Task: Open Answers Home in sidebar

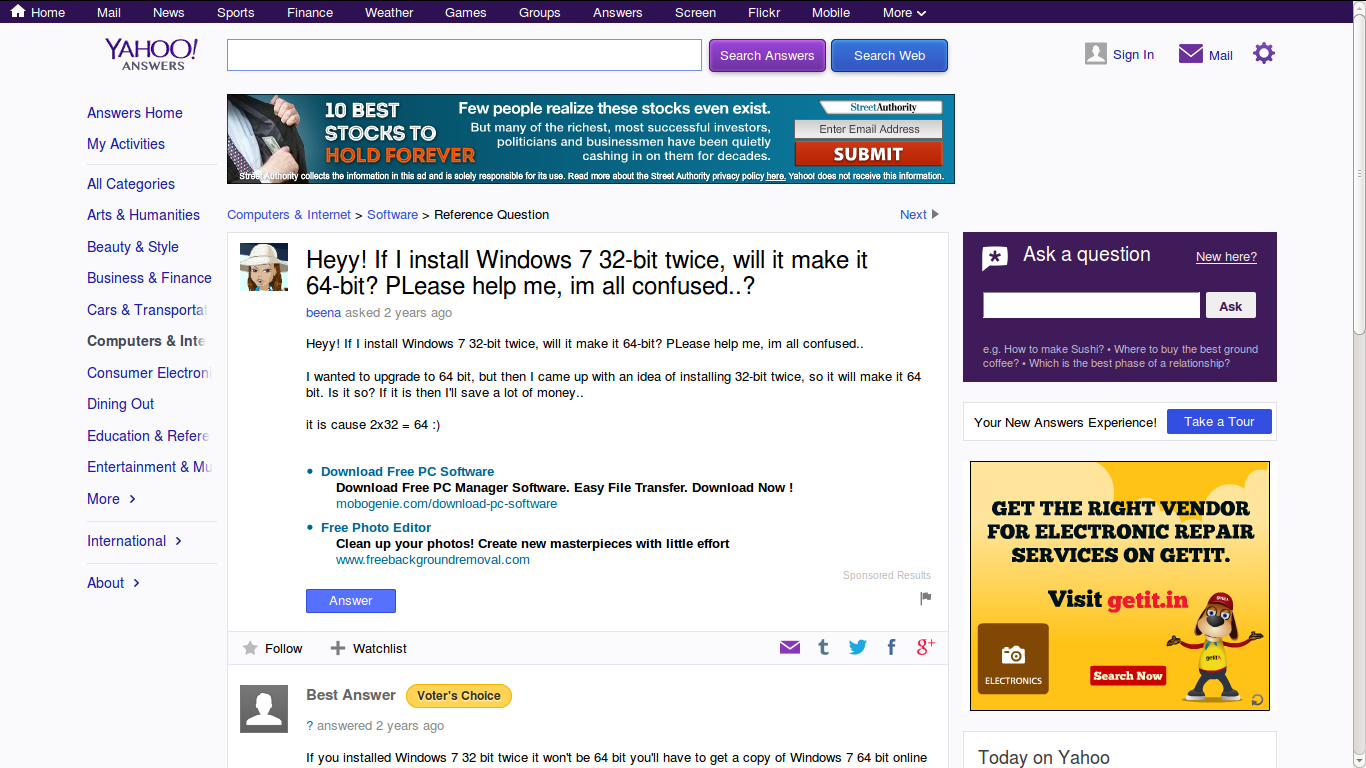Action: coord(135,113)
